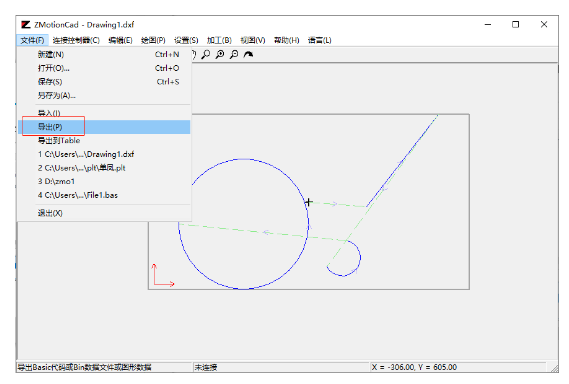
Task: Open the 语言(L) menu
Action: (x=319, y=40)
